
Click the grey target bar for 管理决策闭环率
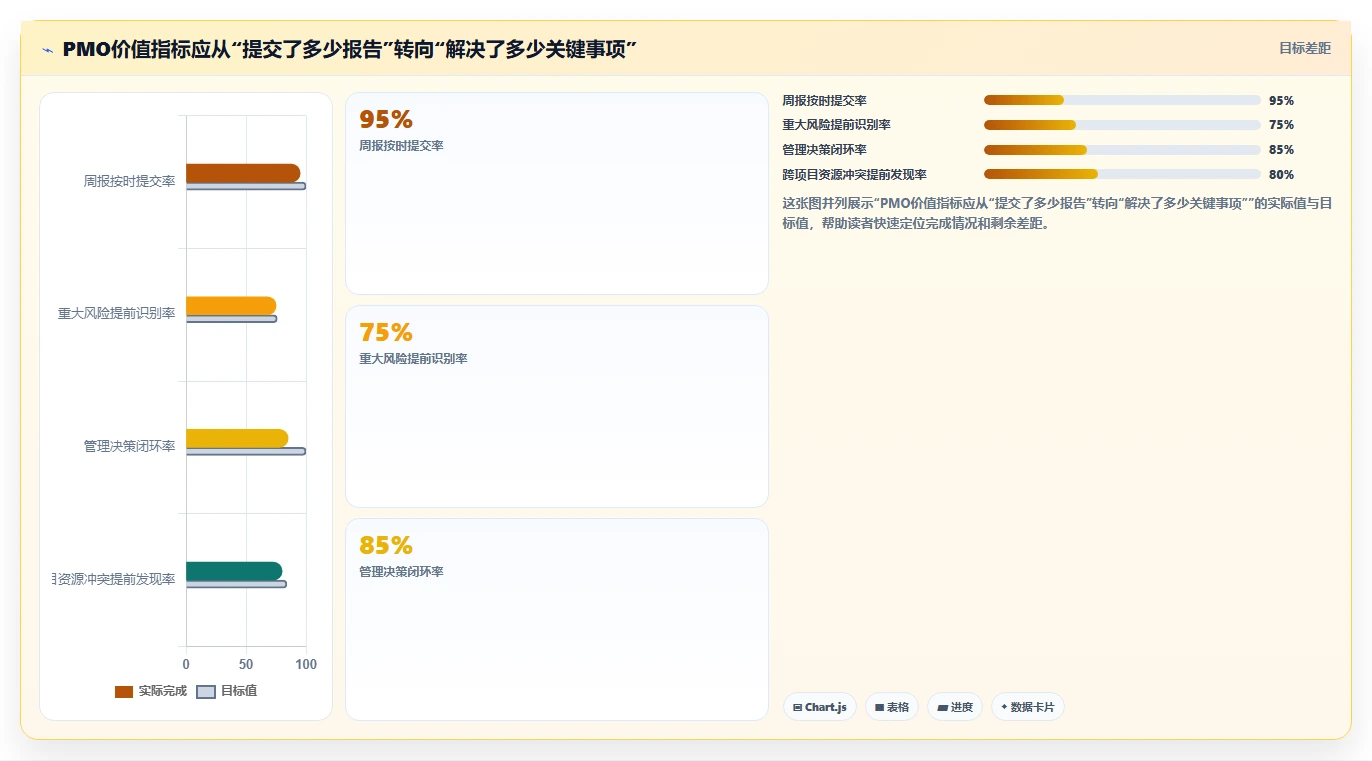[246, 451]
